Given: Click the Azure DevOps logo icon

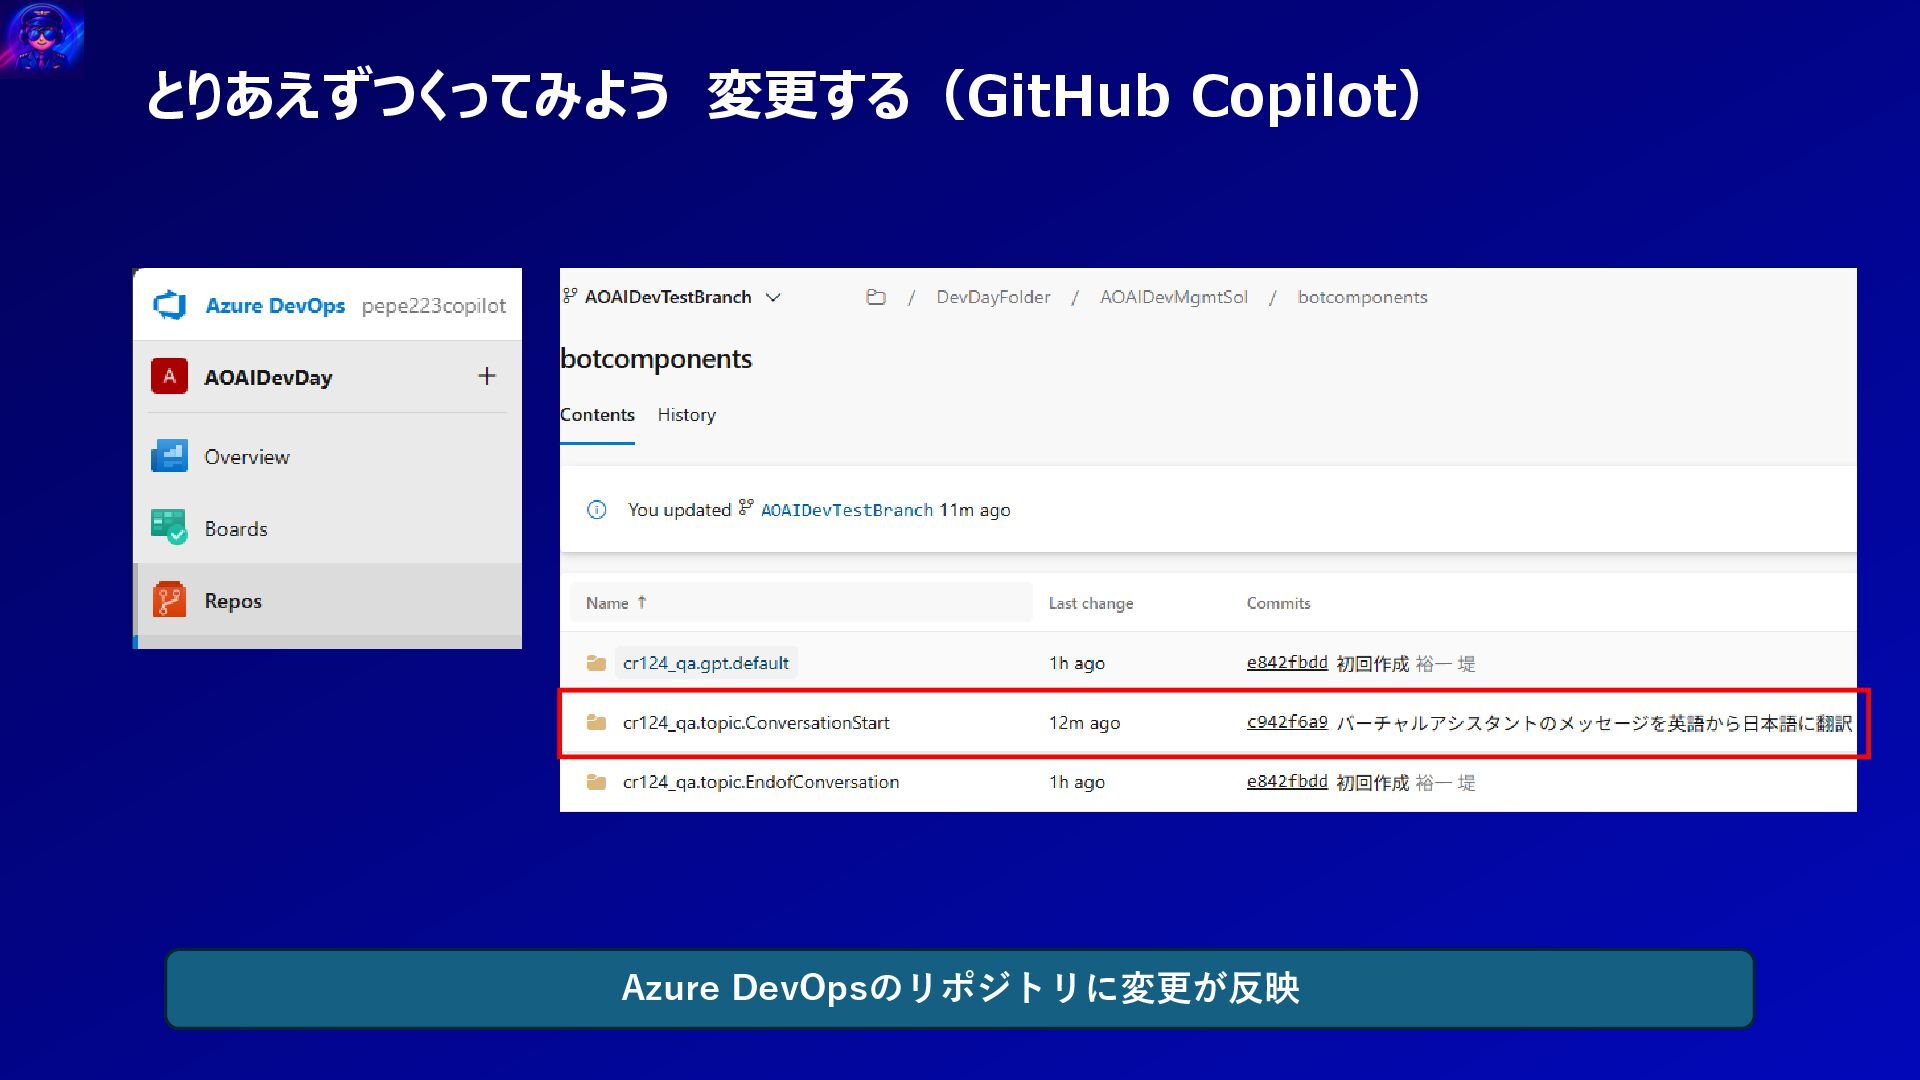Looking at the screenshot, I should point(170,305).
